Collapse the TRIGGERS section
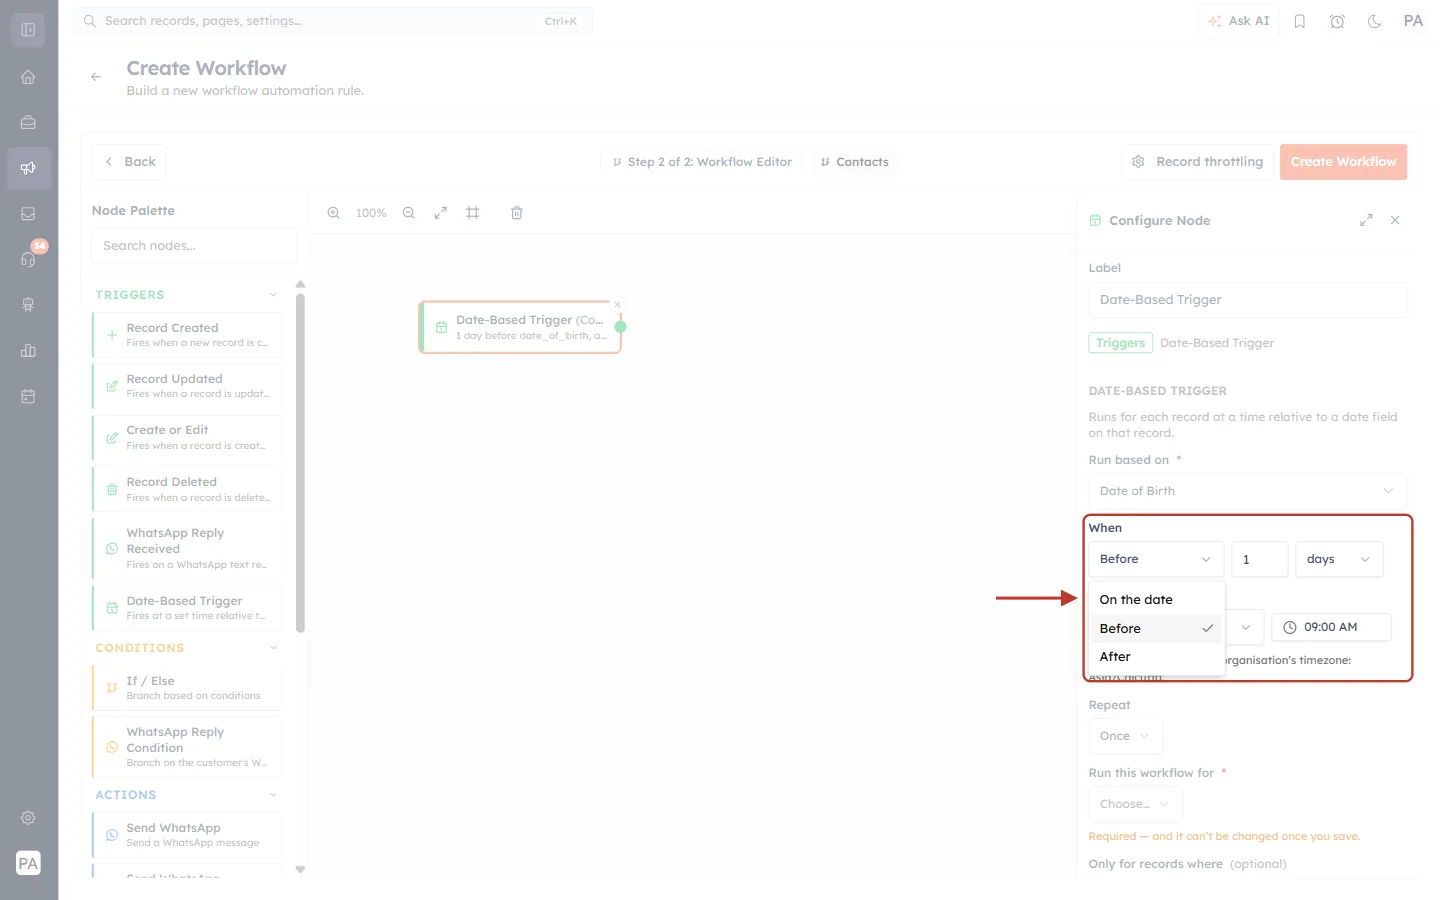Screen dimensions: 1440x900 [273, 295]
